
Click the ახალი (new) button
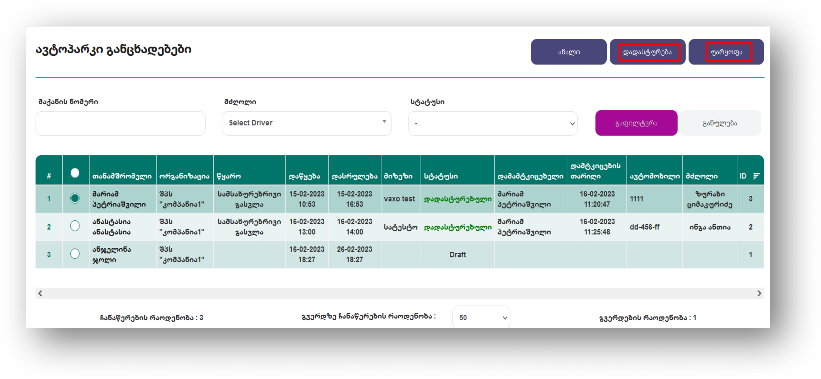[x=569, y=52]
